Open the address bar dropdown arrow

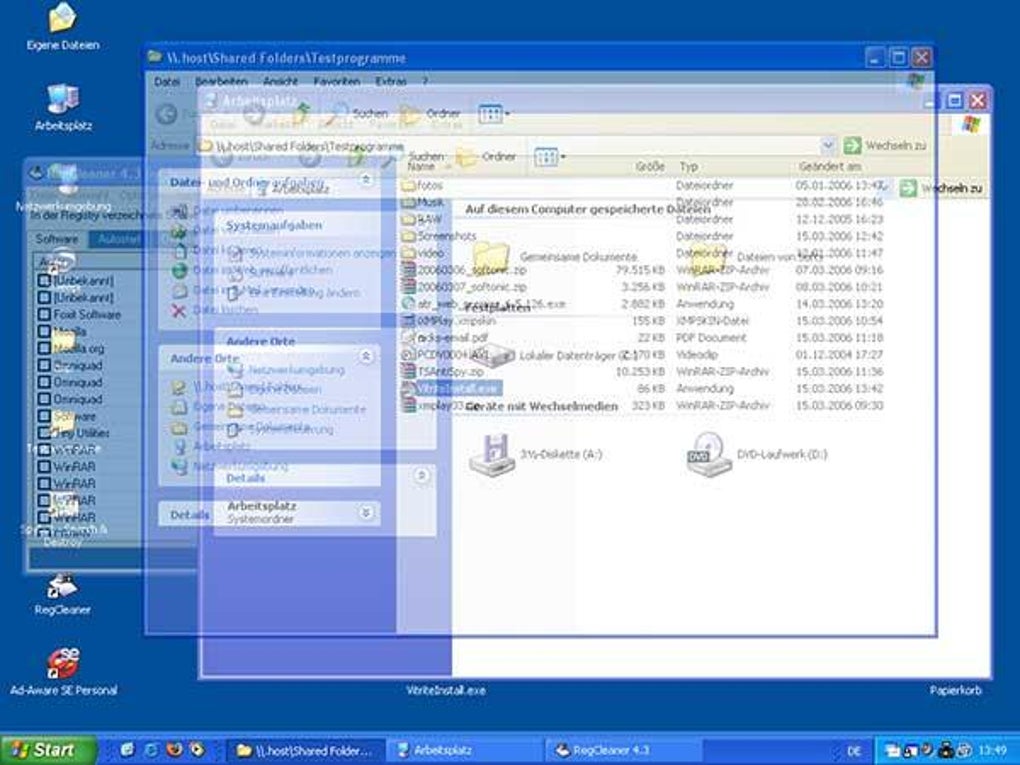(827, 145)
